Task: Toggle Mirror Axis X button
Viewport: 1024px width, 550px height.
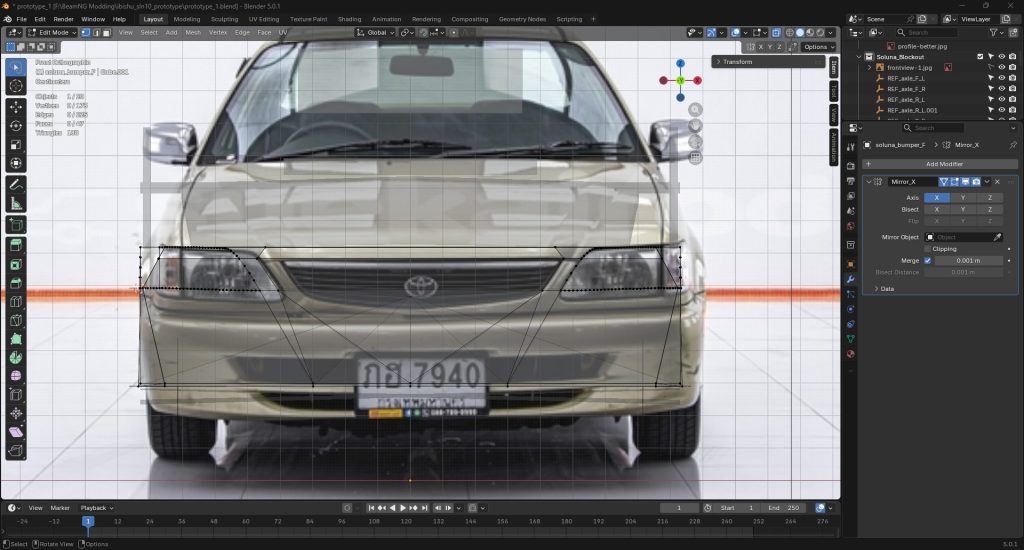Action: [x=936, y=197]
